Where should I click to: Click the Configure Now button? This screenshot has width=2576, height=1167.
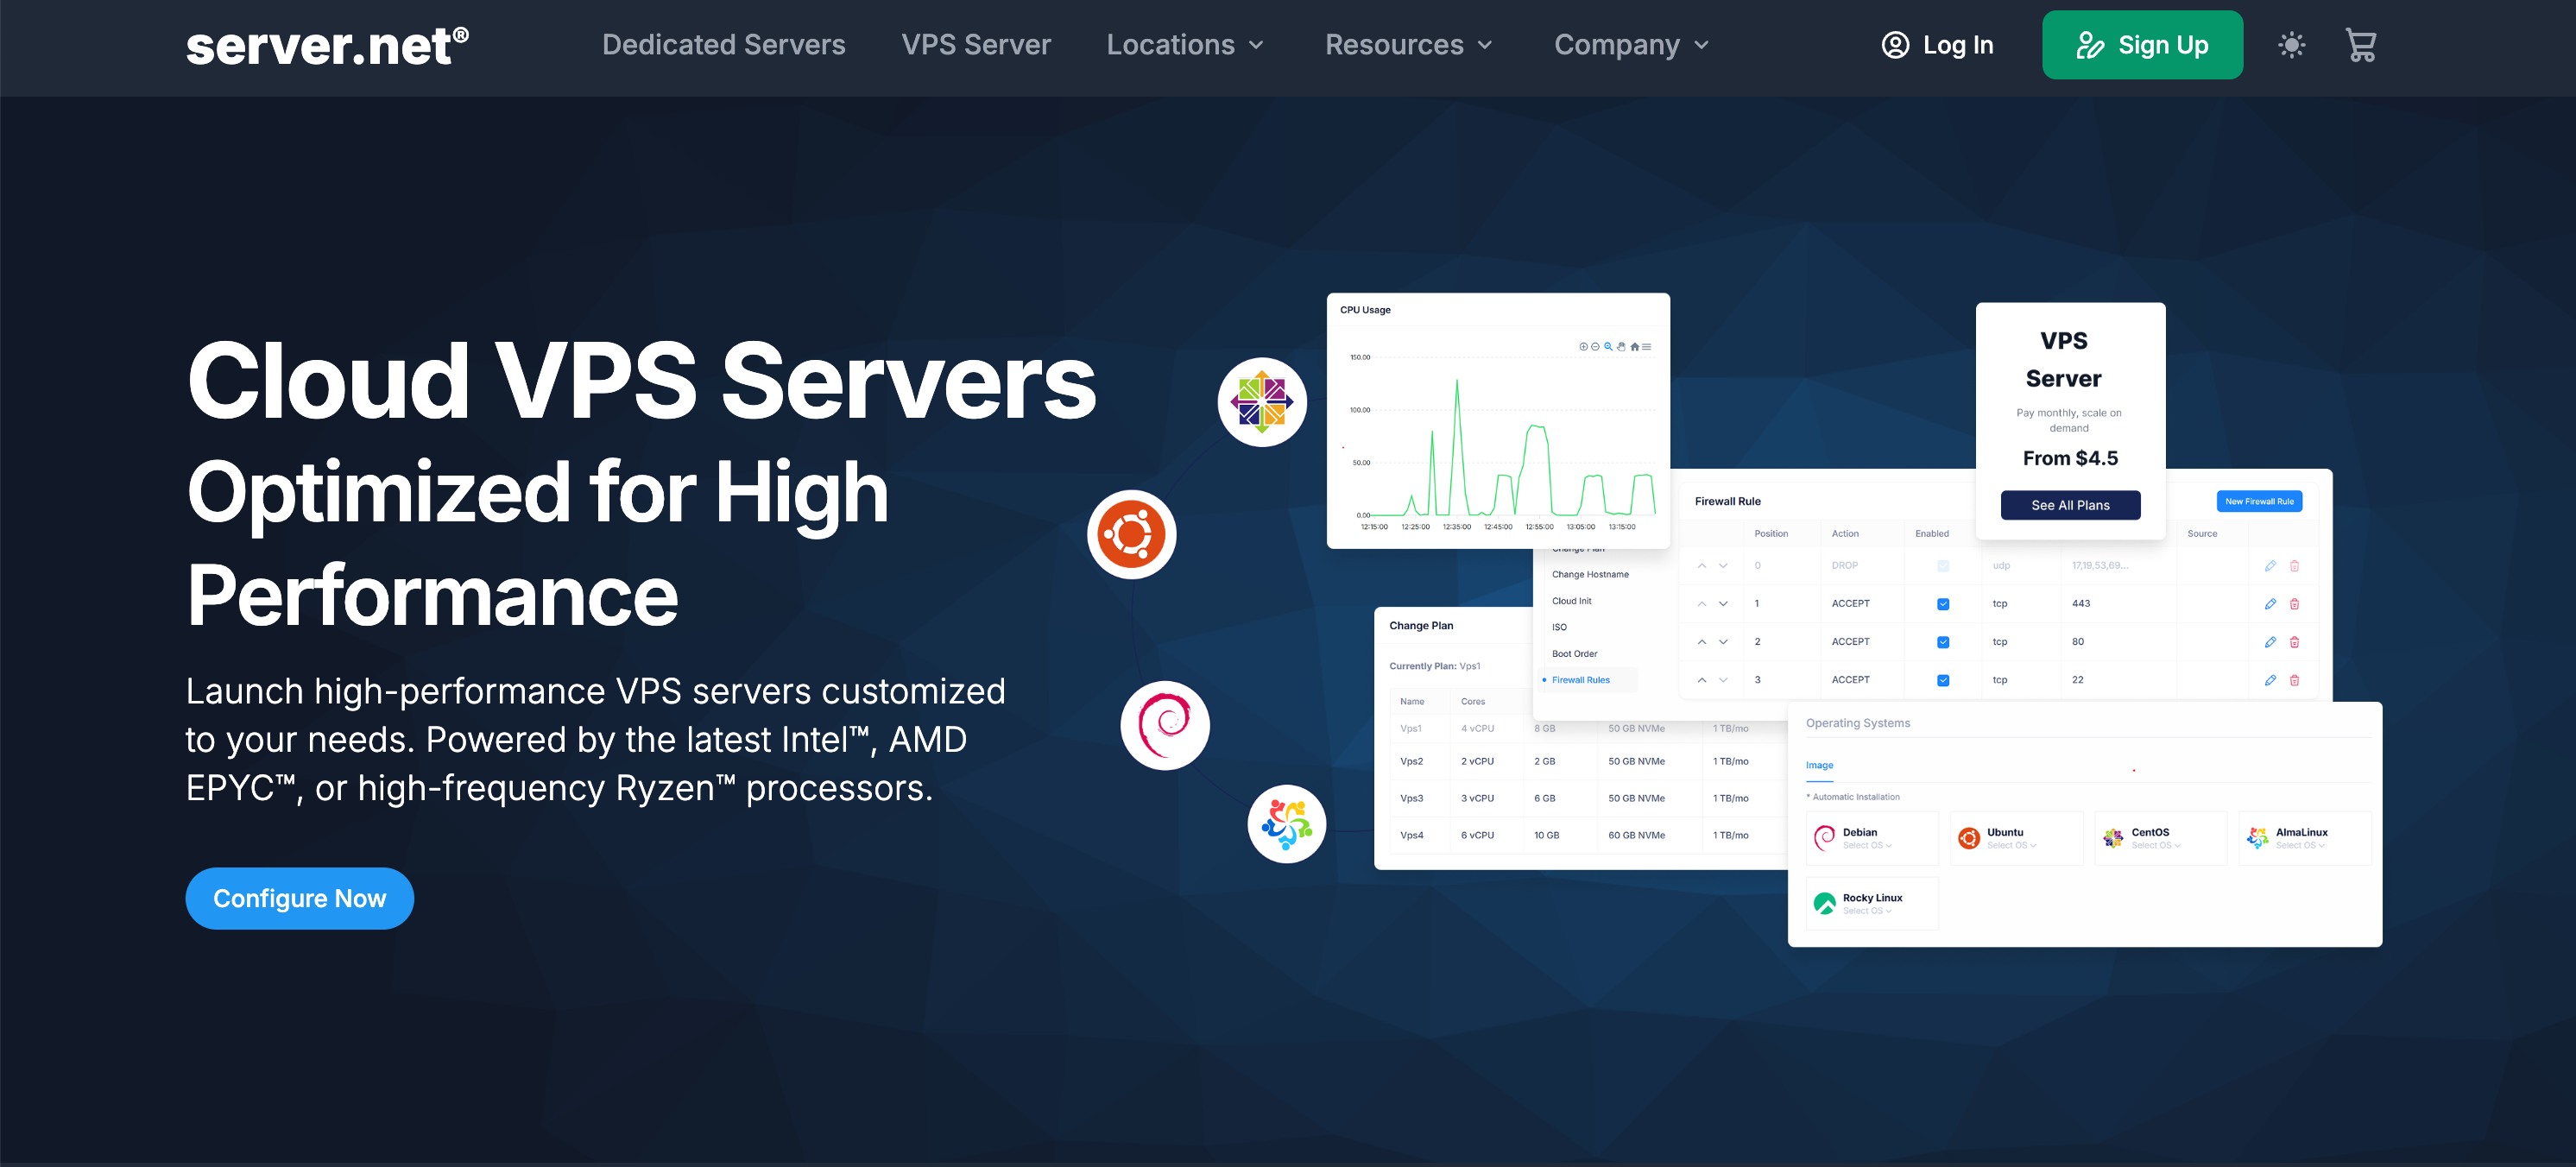pos(299,898)
